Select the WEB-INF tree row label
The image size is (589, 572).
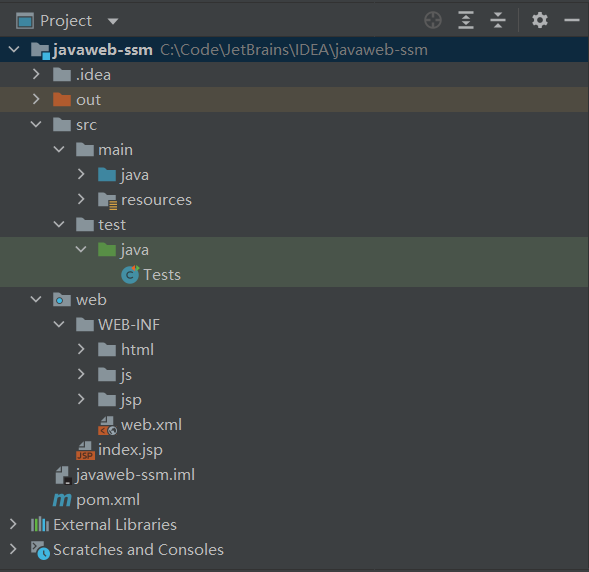click(129, 324)
